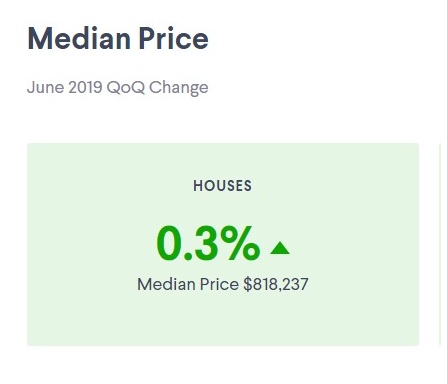This screenshot has width=447, height=384.
Task: Click the word Change in the subtitle
Action: pos(179,88)
